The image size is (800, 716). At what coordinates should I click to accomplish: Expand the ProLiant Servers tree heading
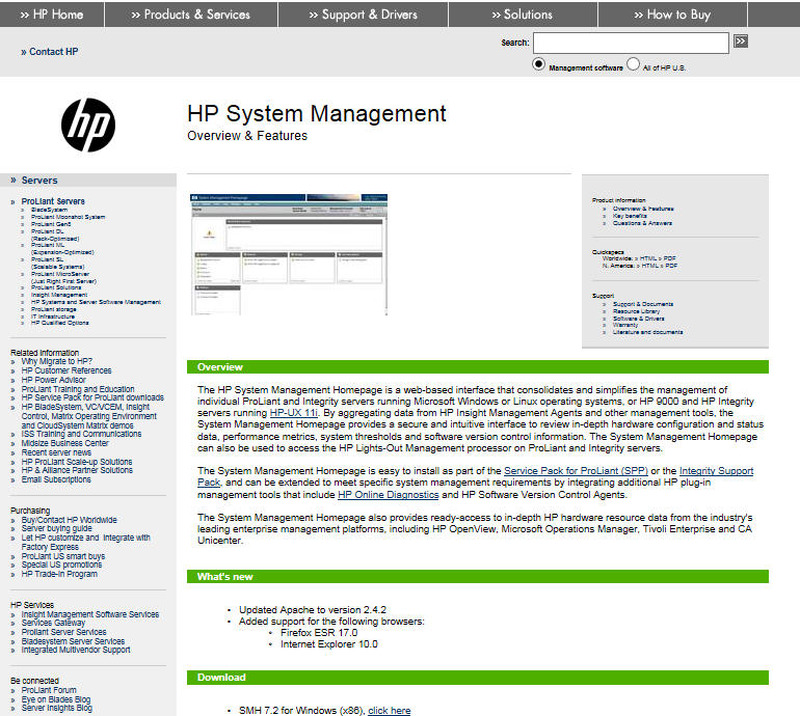click(x=53, y=201)
